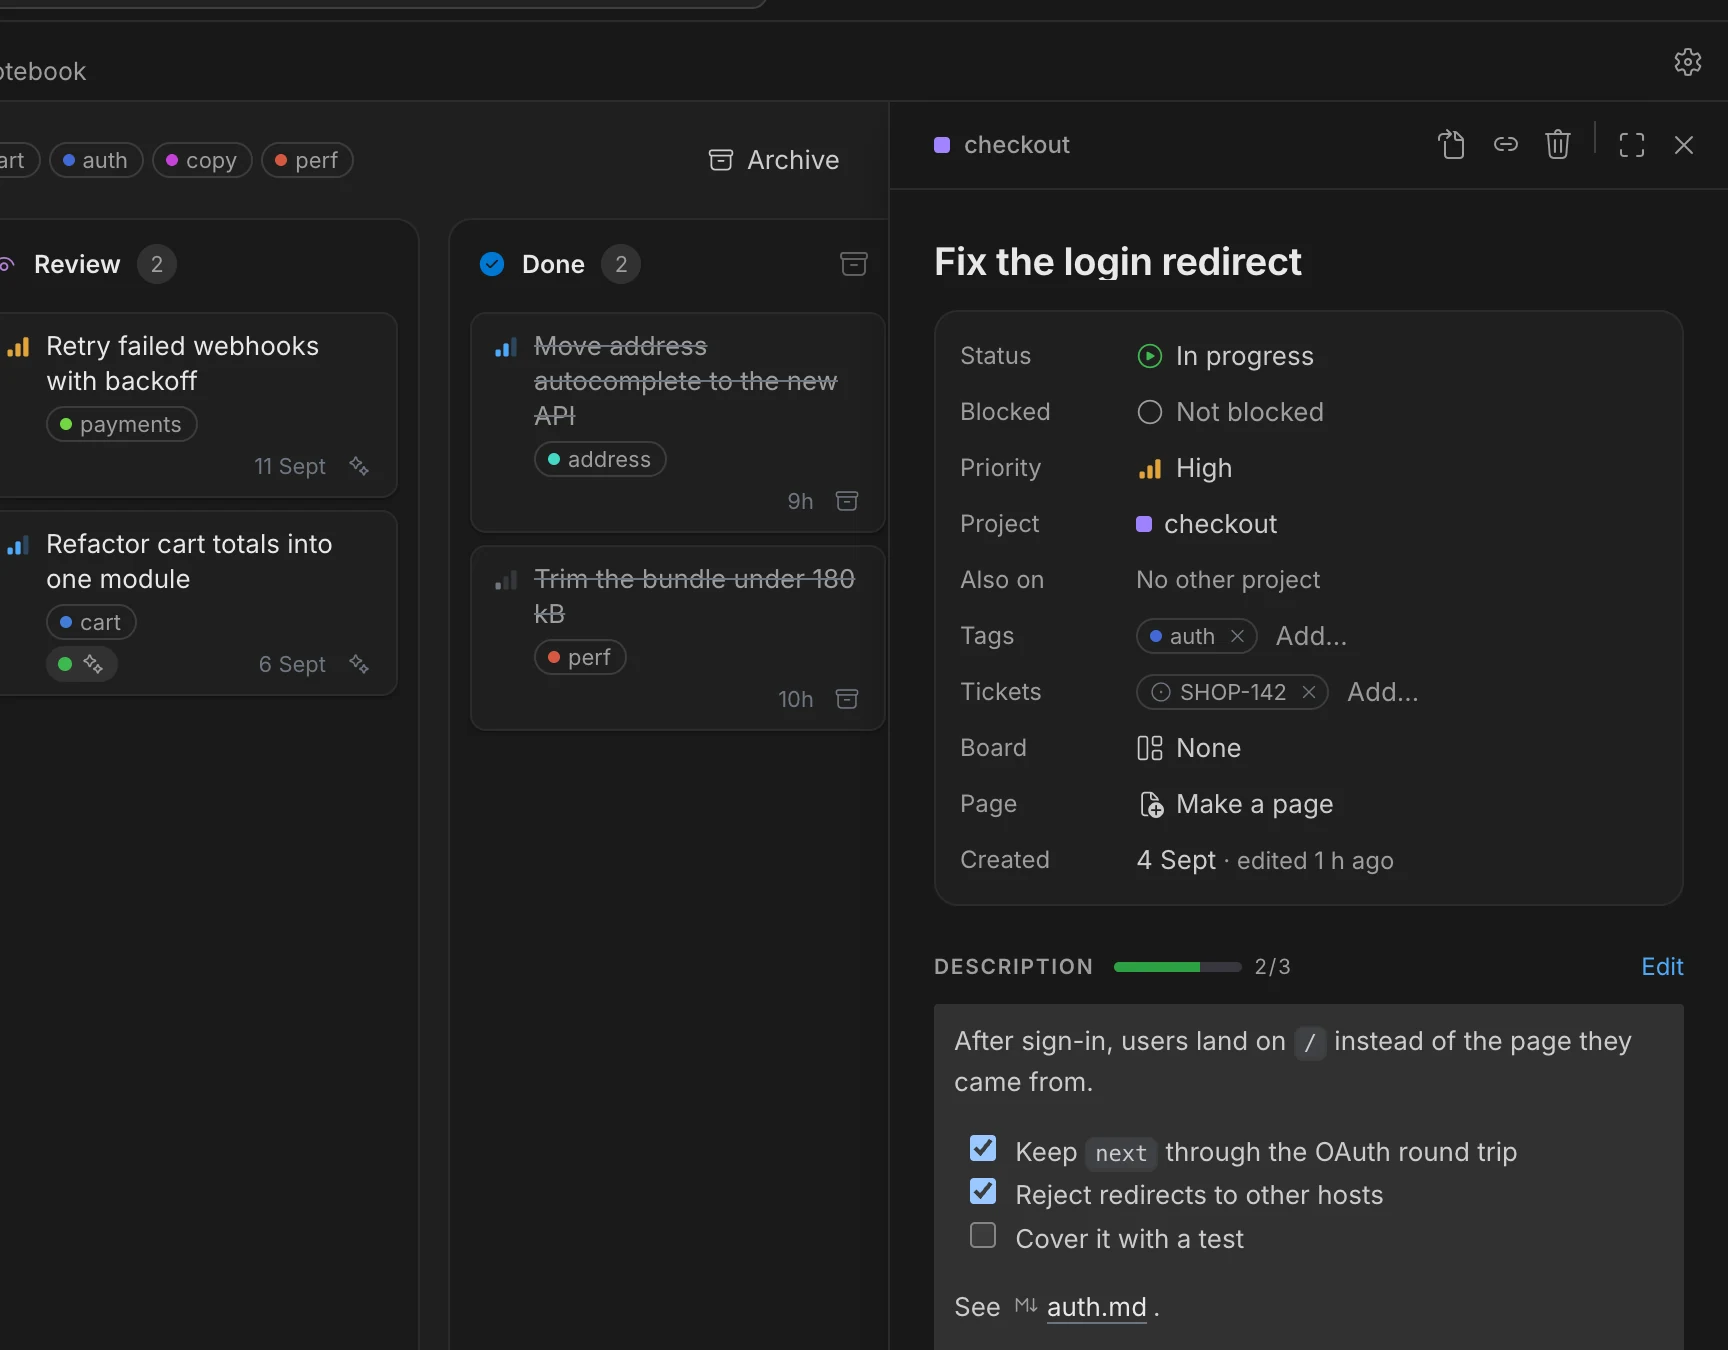
Task: Archive the Trim the bundle card
Action: coord(847,699)
